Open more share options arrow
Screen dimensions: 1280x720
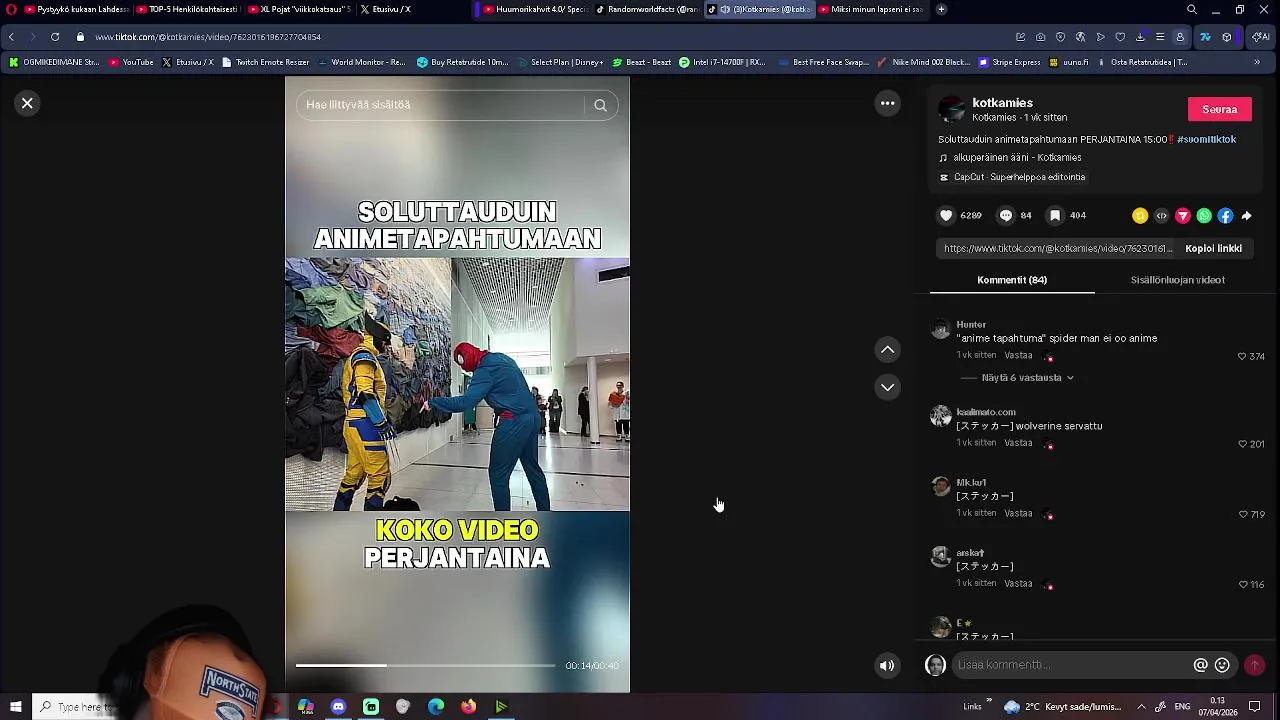point(1247,216)
